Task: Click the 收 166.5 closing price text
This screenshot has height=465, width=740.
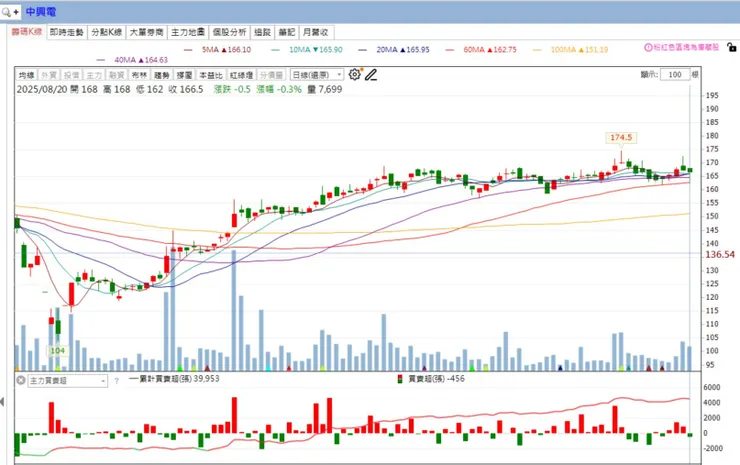Action: pos(185,89)
